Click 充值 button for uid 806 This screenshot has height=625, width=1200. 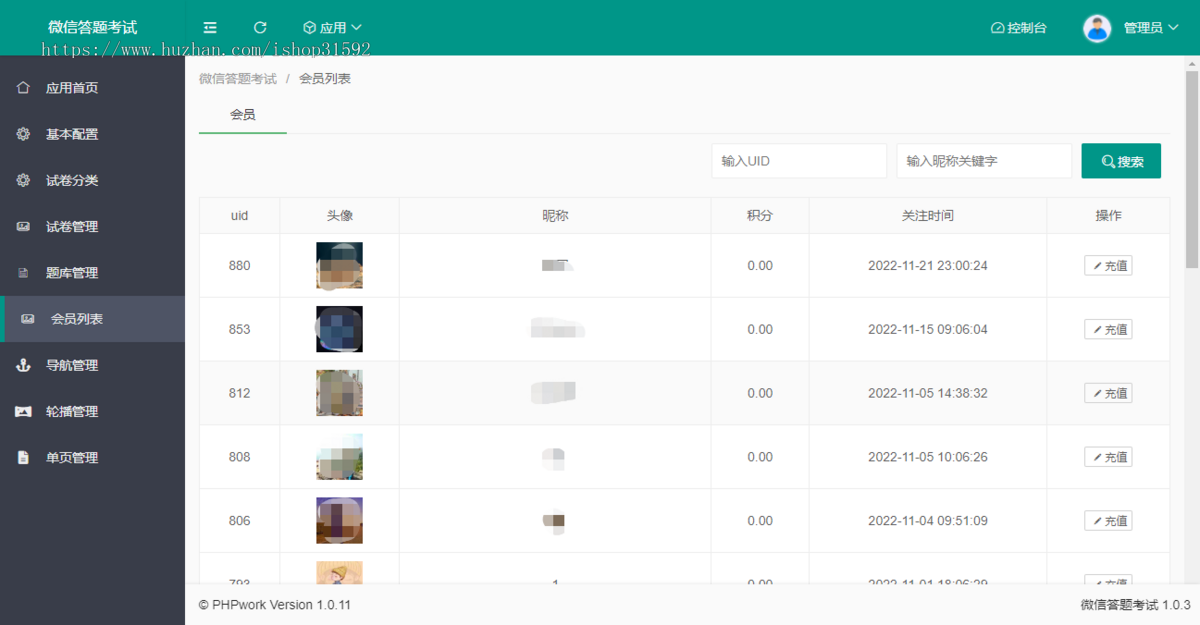[1108, 521]
